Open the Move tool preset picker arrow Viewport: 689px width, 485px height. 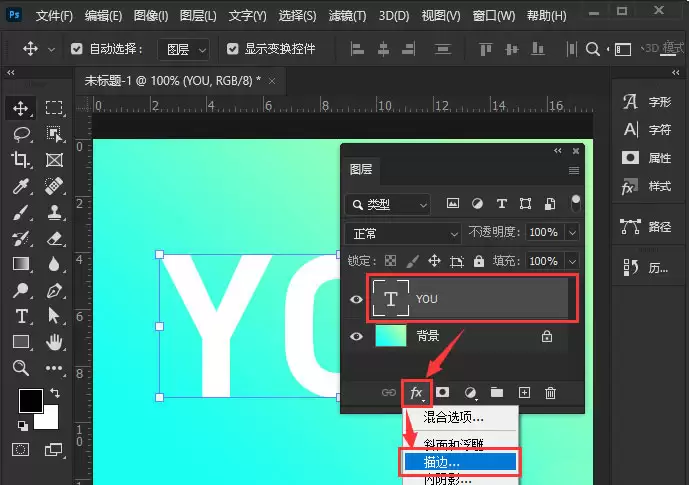[x=51, y=50]
